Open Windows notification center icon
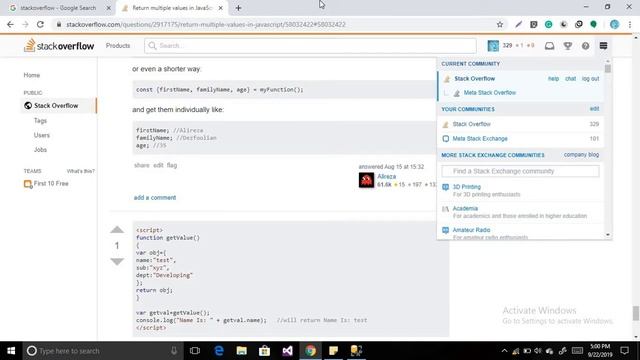The image size is (640, 360). pyautogui.click(x=624, y=351)
